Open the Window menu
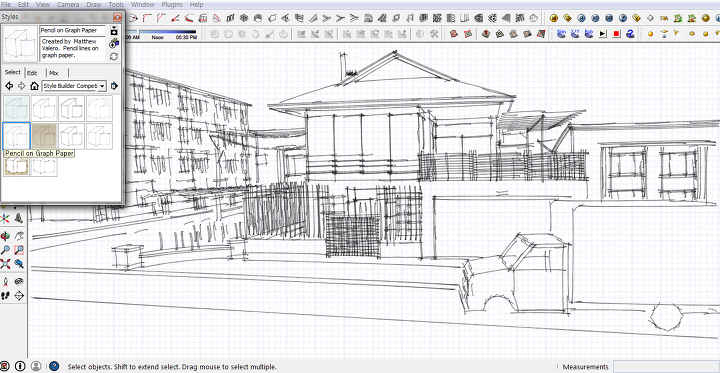 point(142,5)
